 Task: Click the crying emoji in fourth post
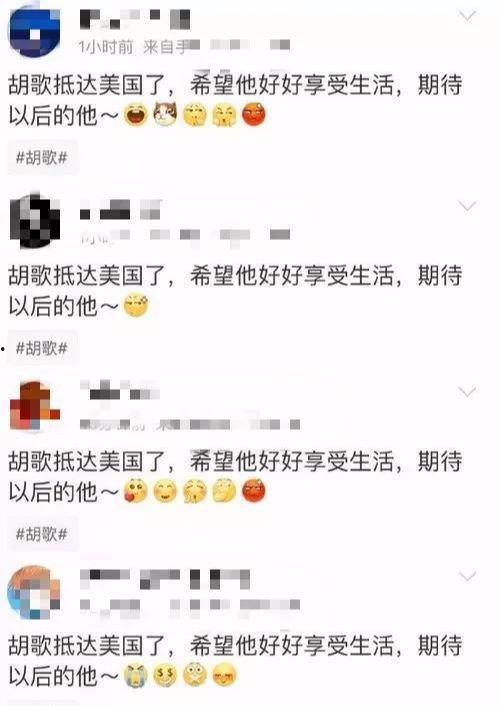pos(136,675)
